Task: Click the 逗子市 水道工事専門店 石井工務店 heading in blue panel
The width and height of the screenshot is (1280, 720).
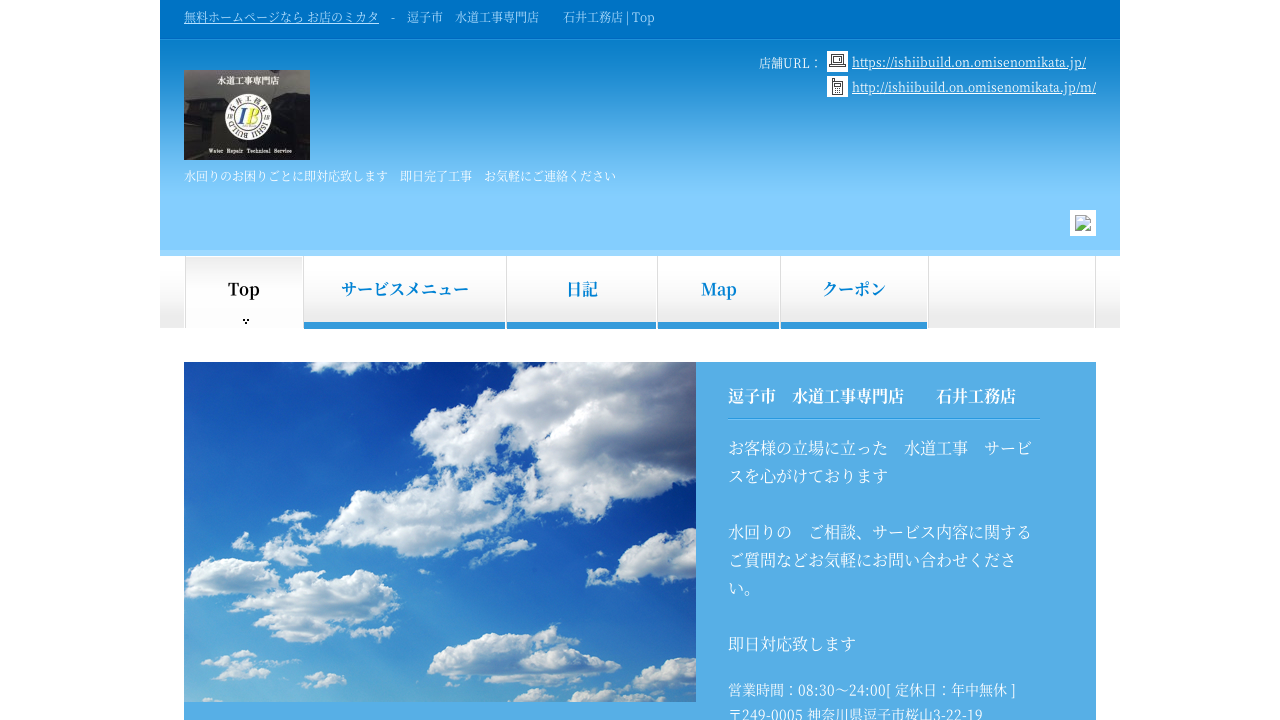Action: click(x=872, y=396)
